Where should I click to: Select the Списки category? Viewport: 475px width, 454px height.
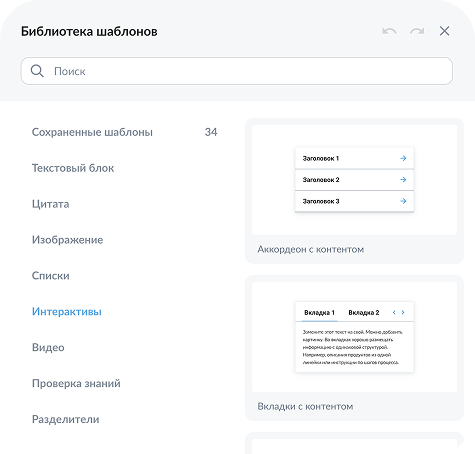click(x=51, y=276)
